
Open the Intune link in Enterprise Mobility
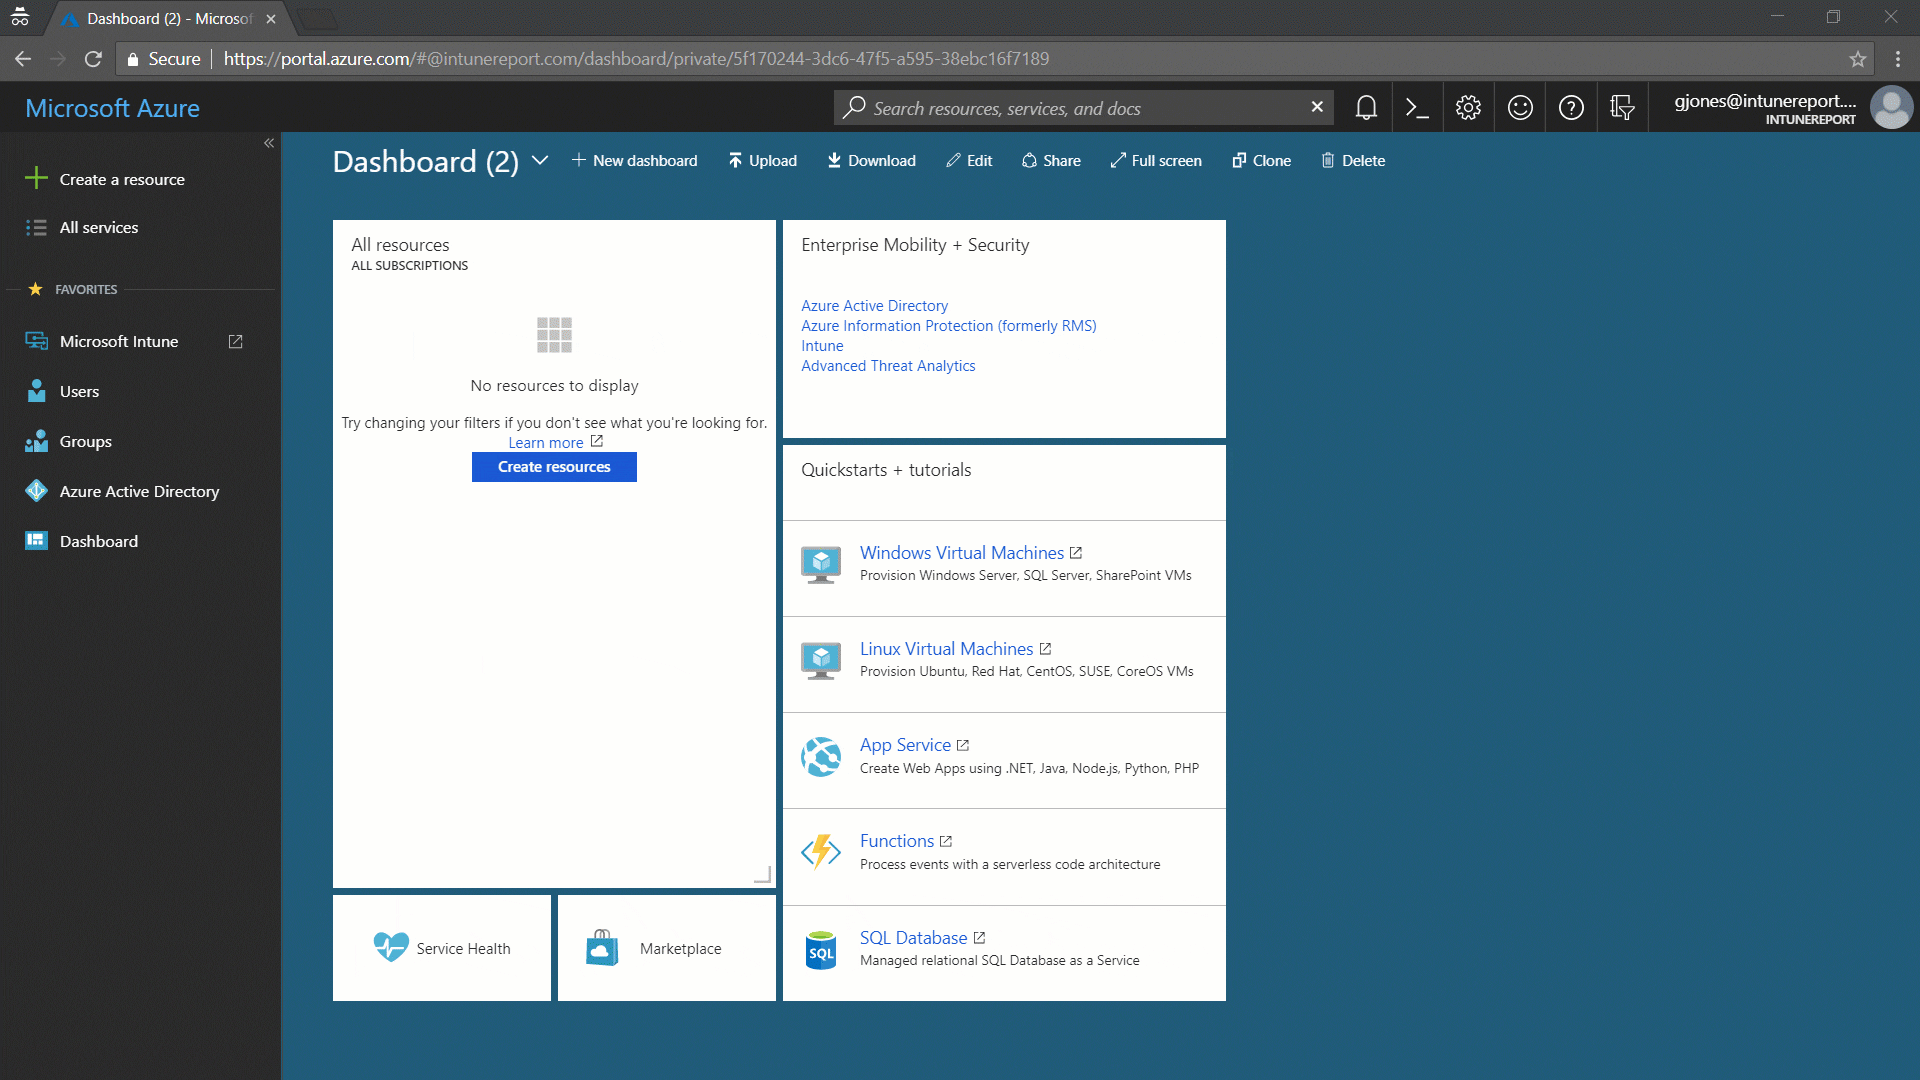point(822,346)
